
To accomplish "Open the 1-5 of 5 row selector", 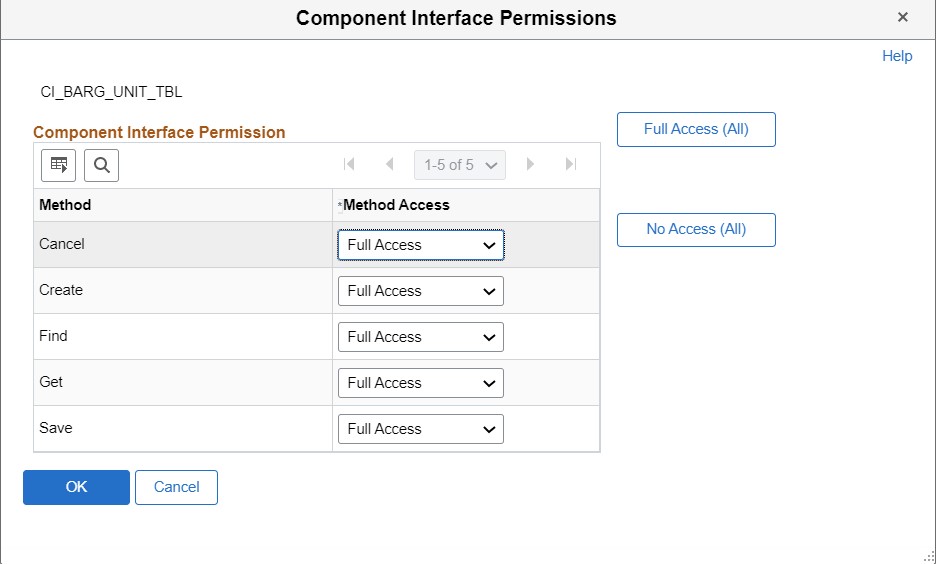I will 460,165.
